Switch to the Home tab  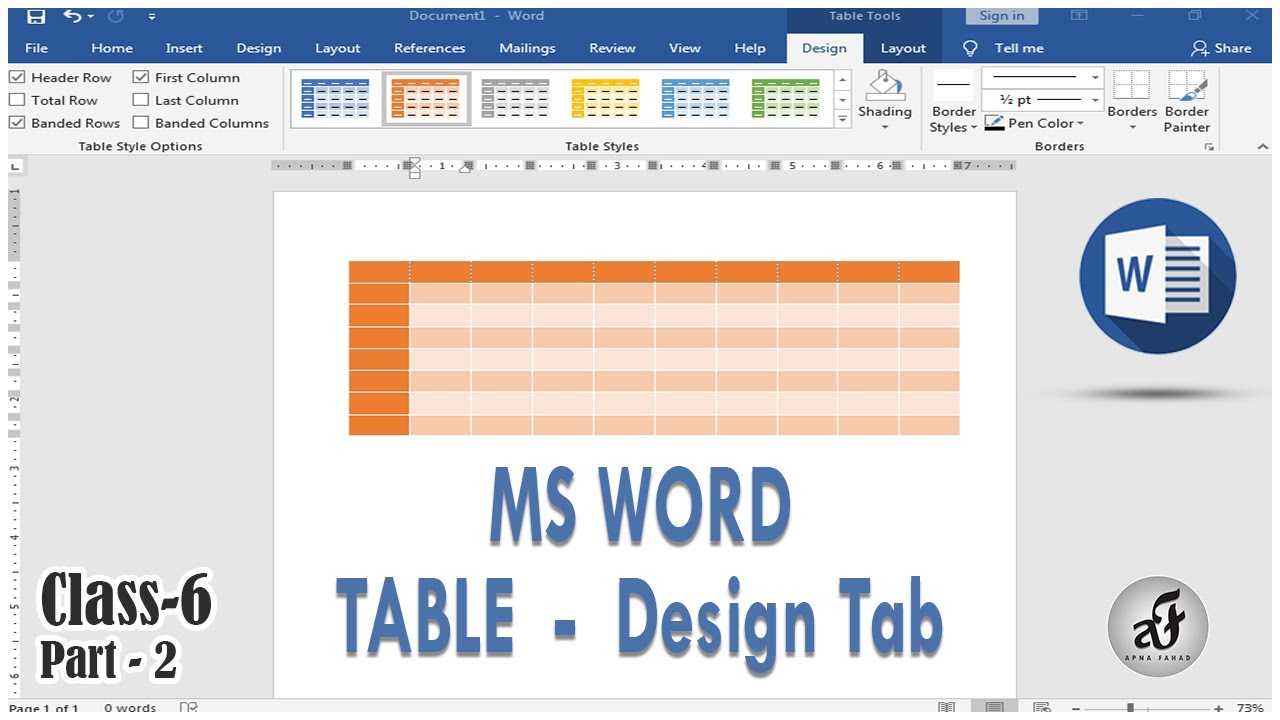(x=112, y=48)
